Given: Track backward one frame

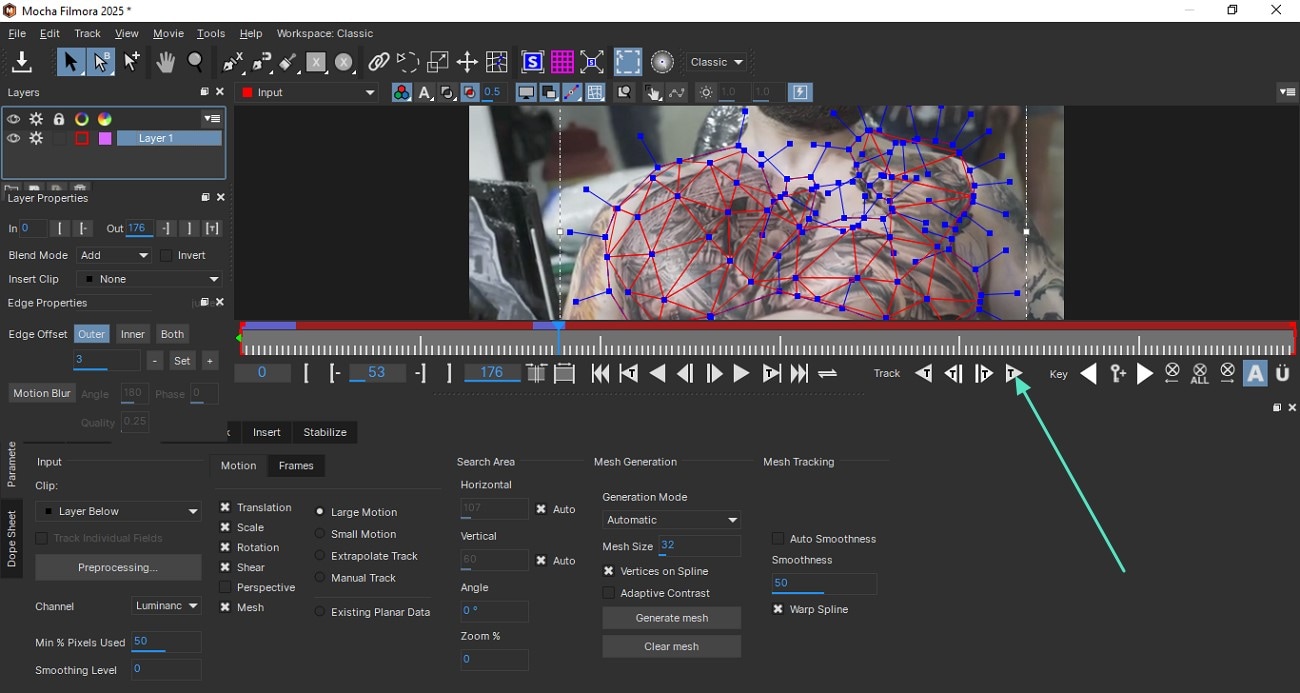Looking at the screenshot, I should coord(954,374).
